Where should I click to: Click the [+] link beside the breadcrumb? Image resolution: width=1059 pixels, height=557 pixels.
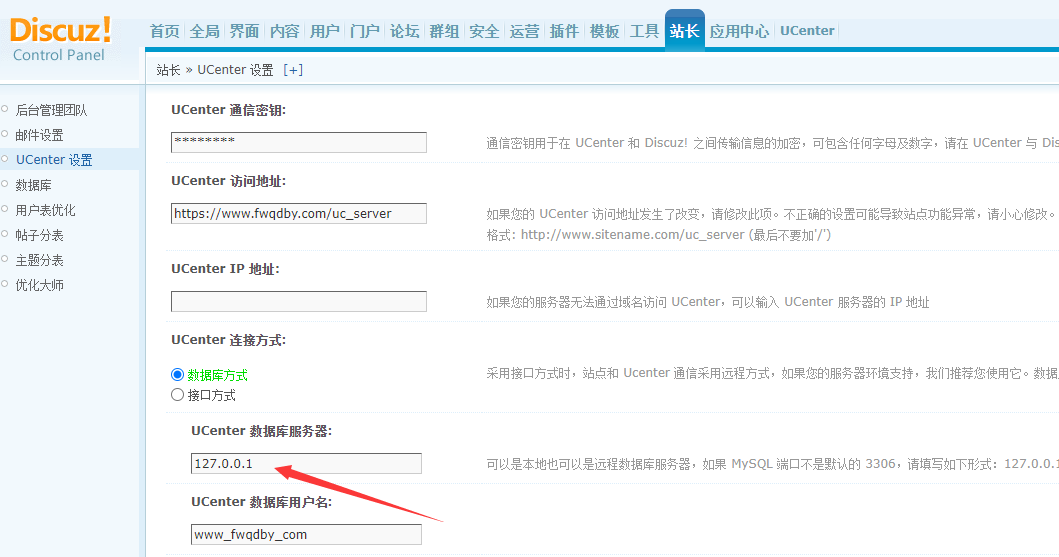293,70
